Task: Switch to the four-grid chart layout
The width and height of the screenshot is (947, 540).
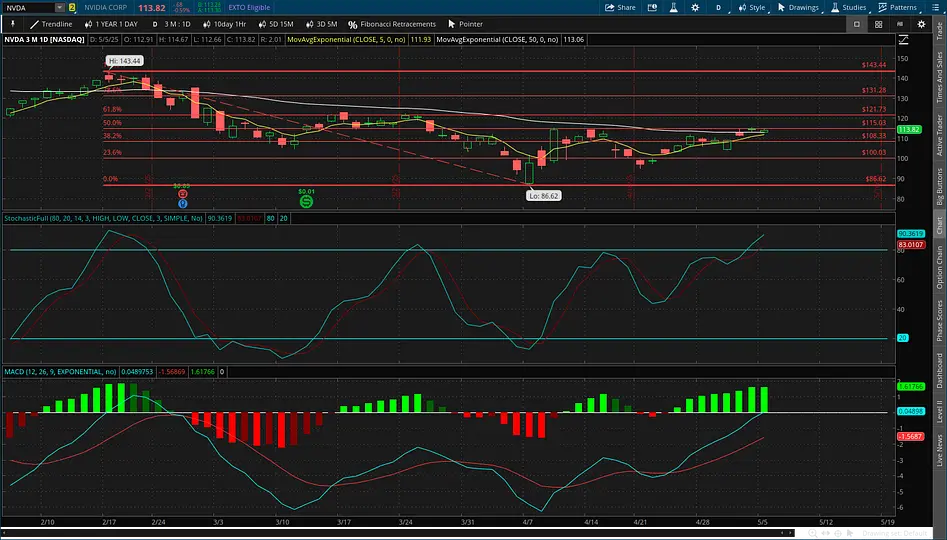Action: coord(879,23)
